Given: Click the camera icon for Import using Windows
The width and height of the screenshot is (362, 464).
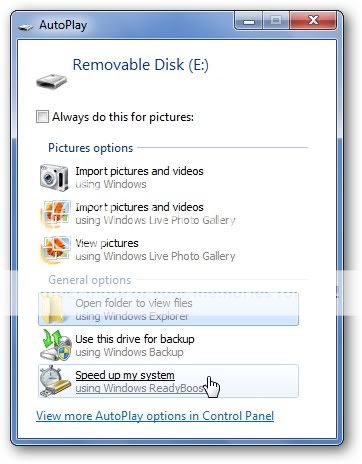Looking at the screenshot, I should (54, 177).
